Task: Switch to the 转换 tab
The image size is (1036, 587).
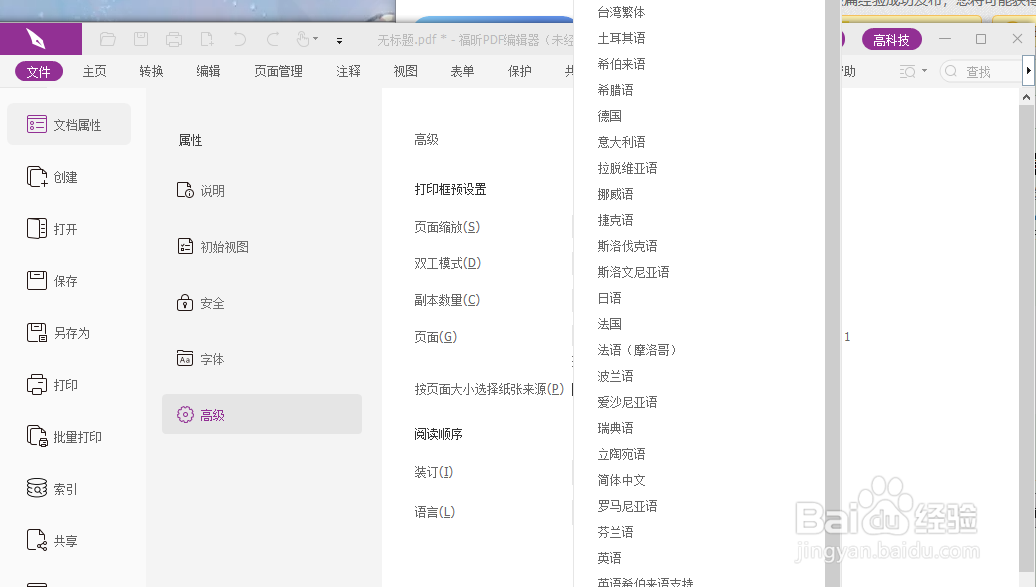Action: click(x=151, y=71)
